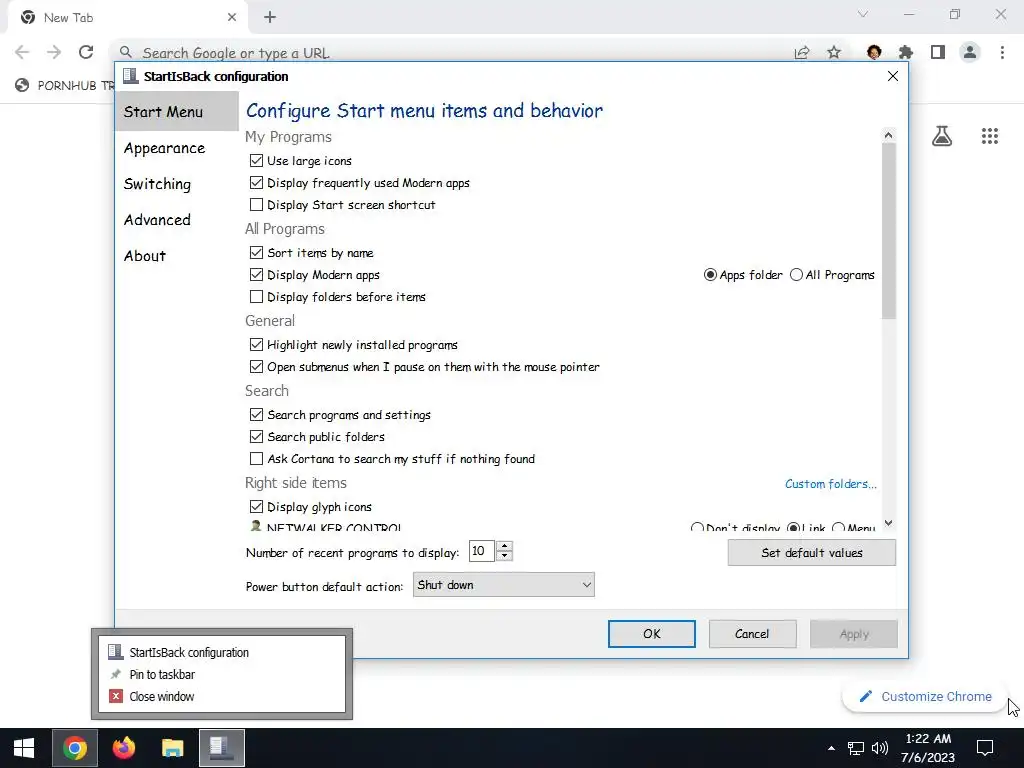1024x768 pixels.
Task: Select the All Programs radio button
Action: (x=796, y=275)
